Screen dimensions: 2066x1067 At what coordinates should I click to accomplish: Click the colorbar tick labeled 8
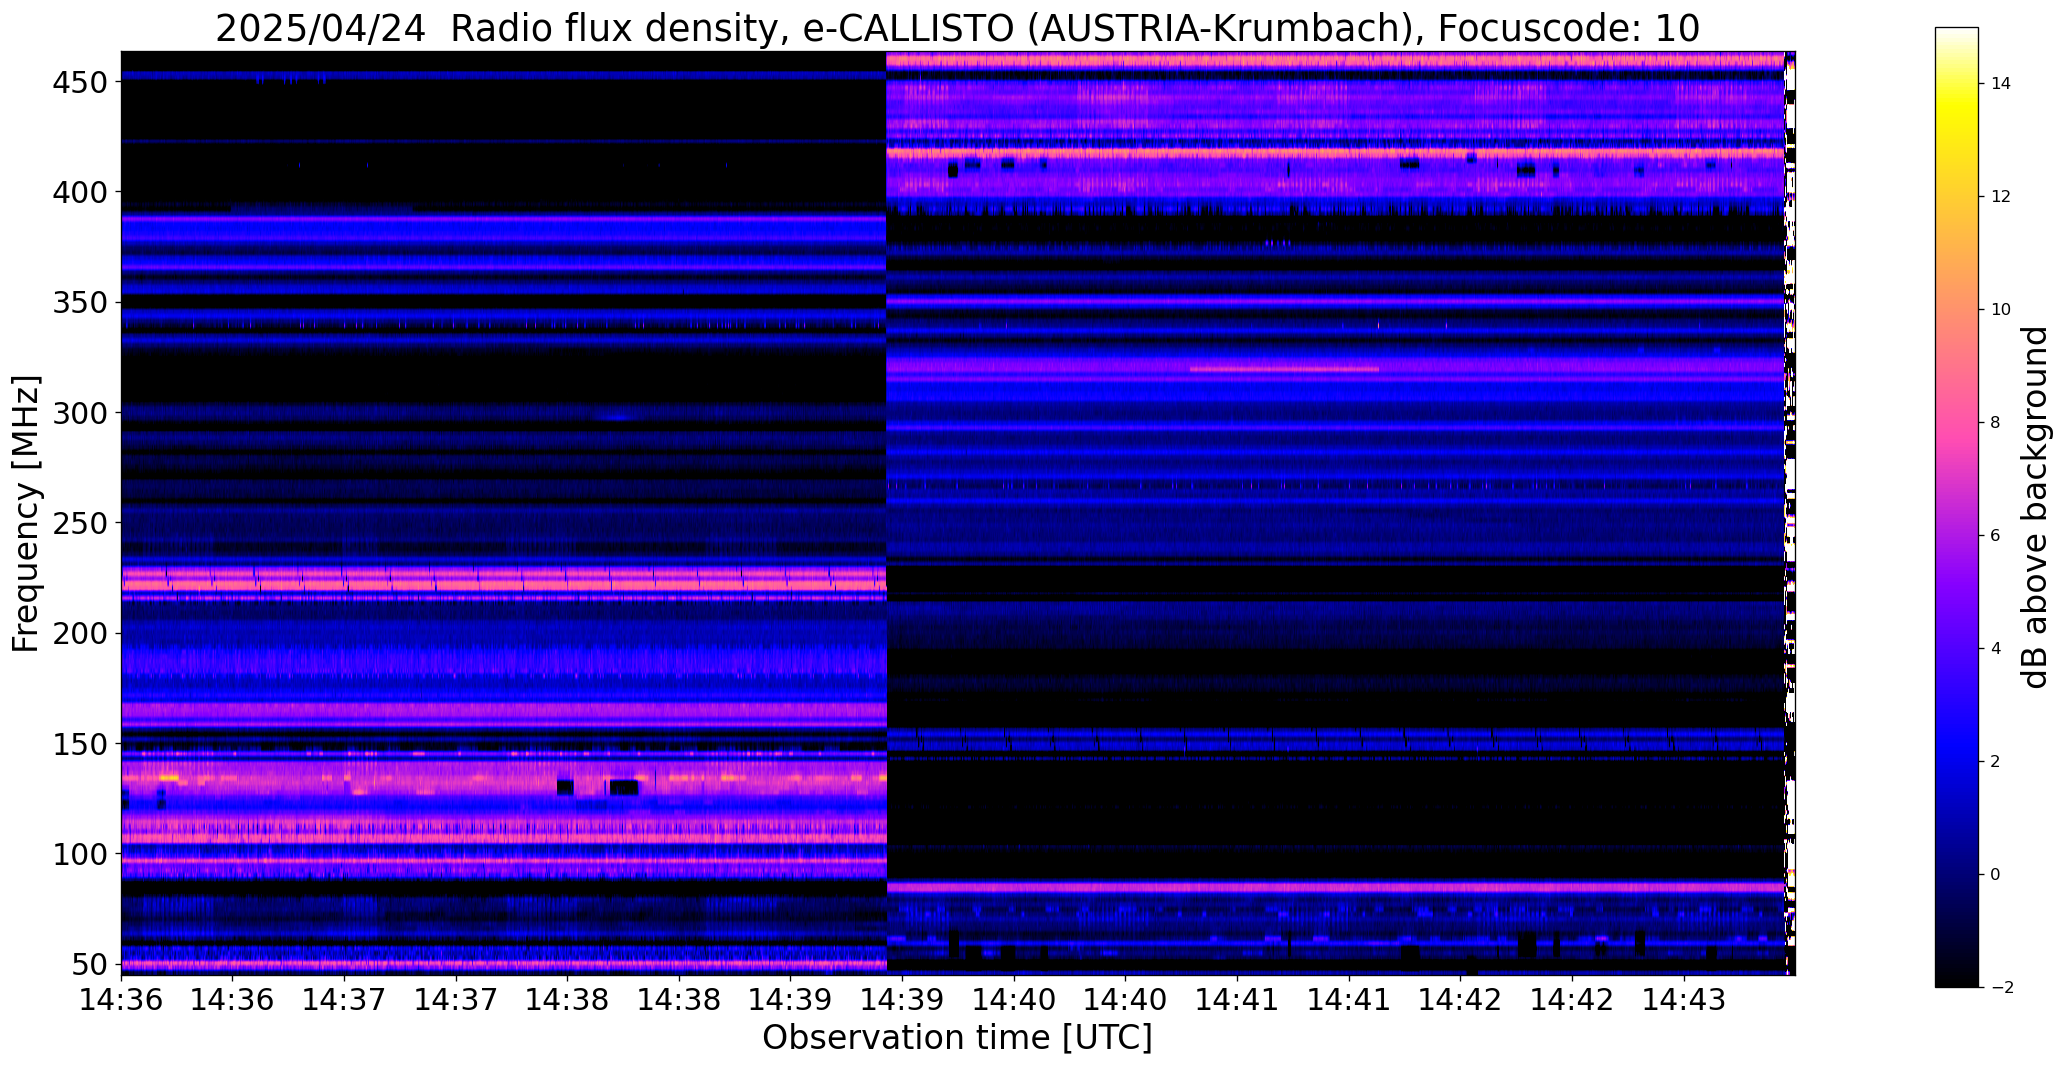[x=1996, y=423]
